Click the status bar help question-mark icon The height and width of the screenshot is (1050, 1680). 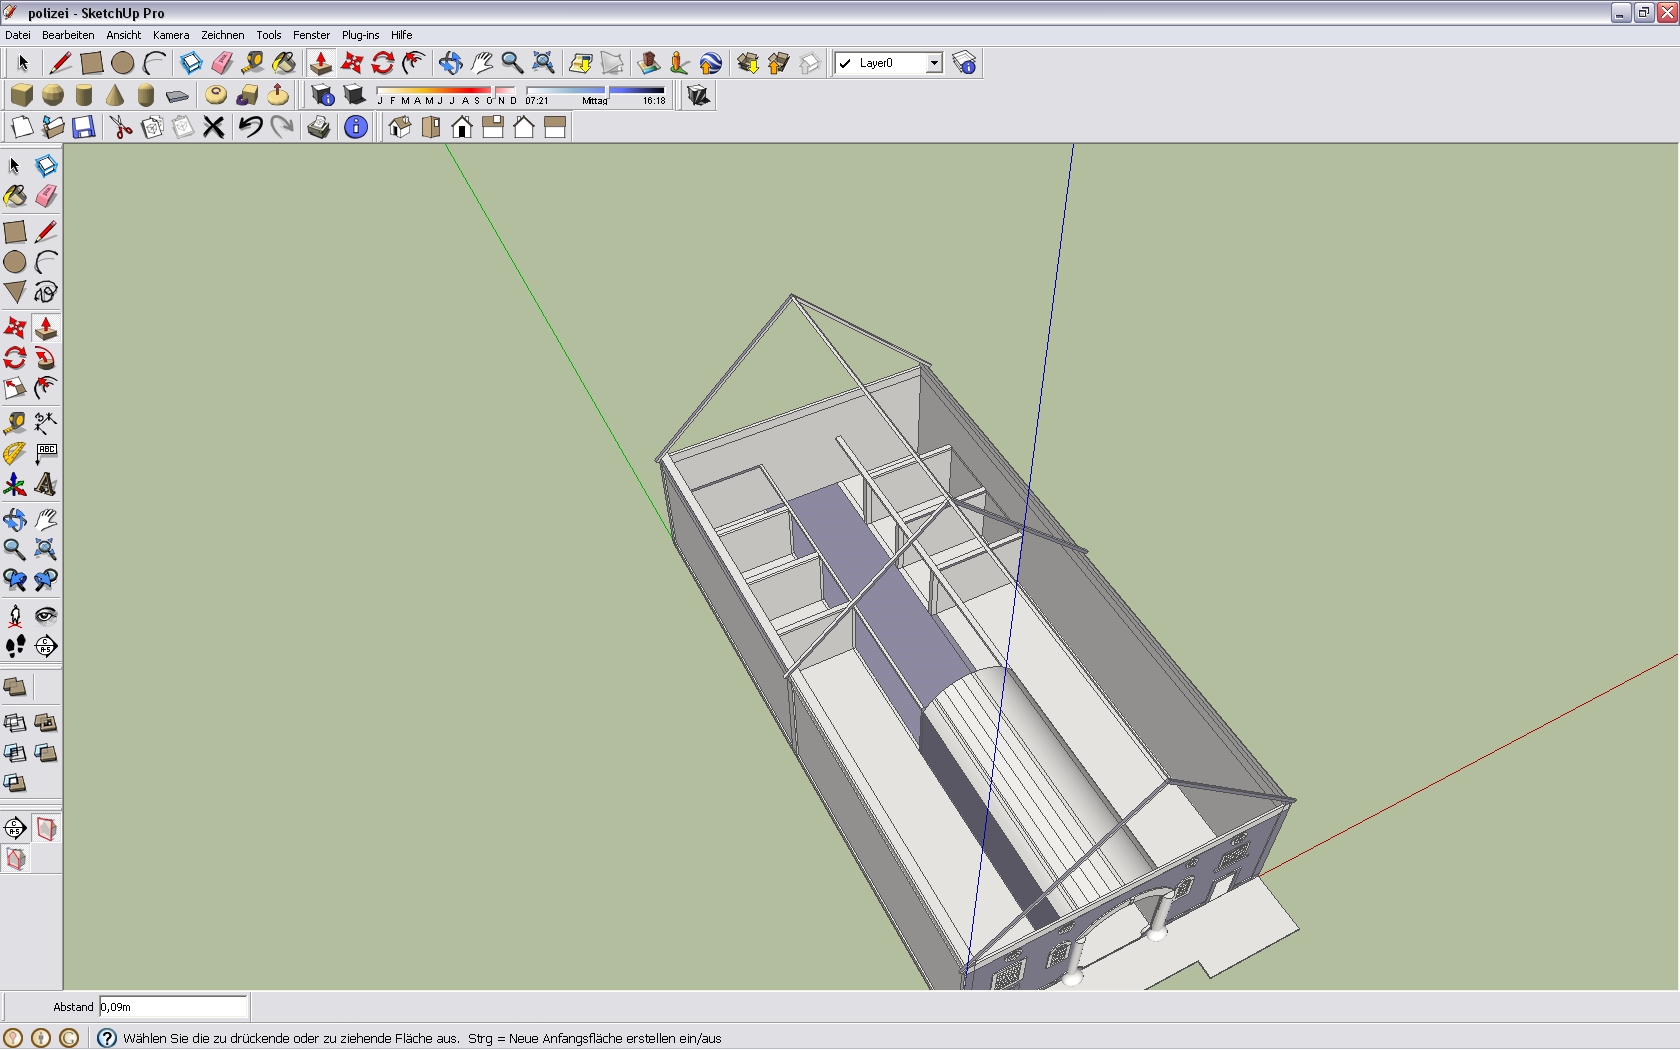point(107,1038)
